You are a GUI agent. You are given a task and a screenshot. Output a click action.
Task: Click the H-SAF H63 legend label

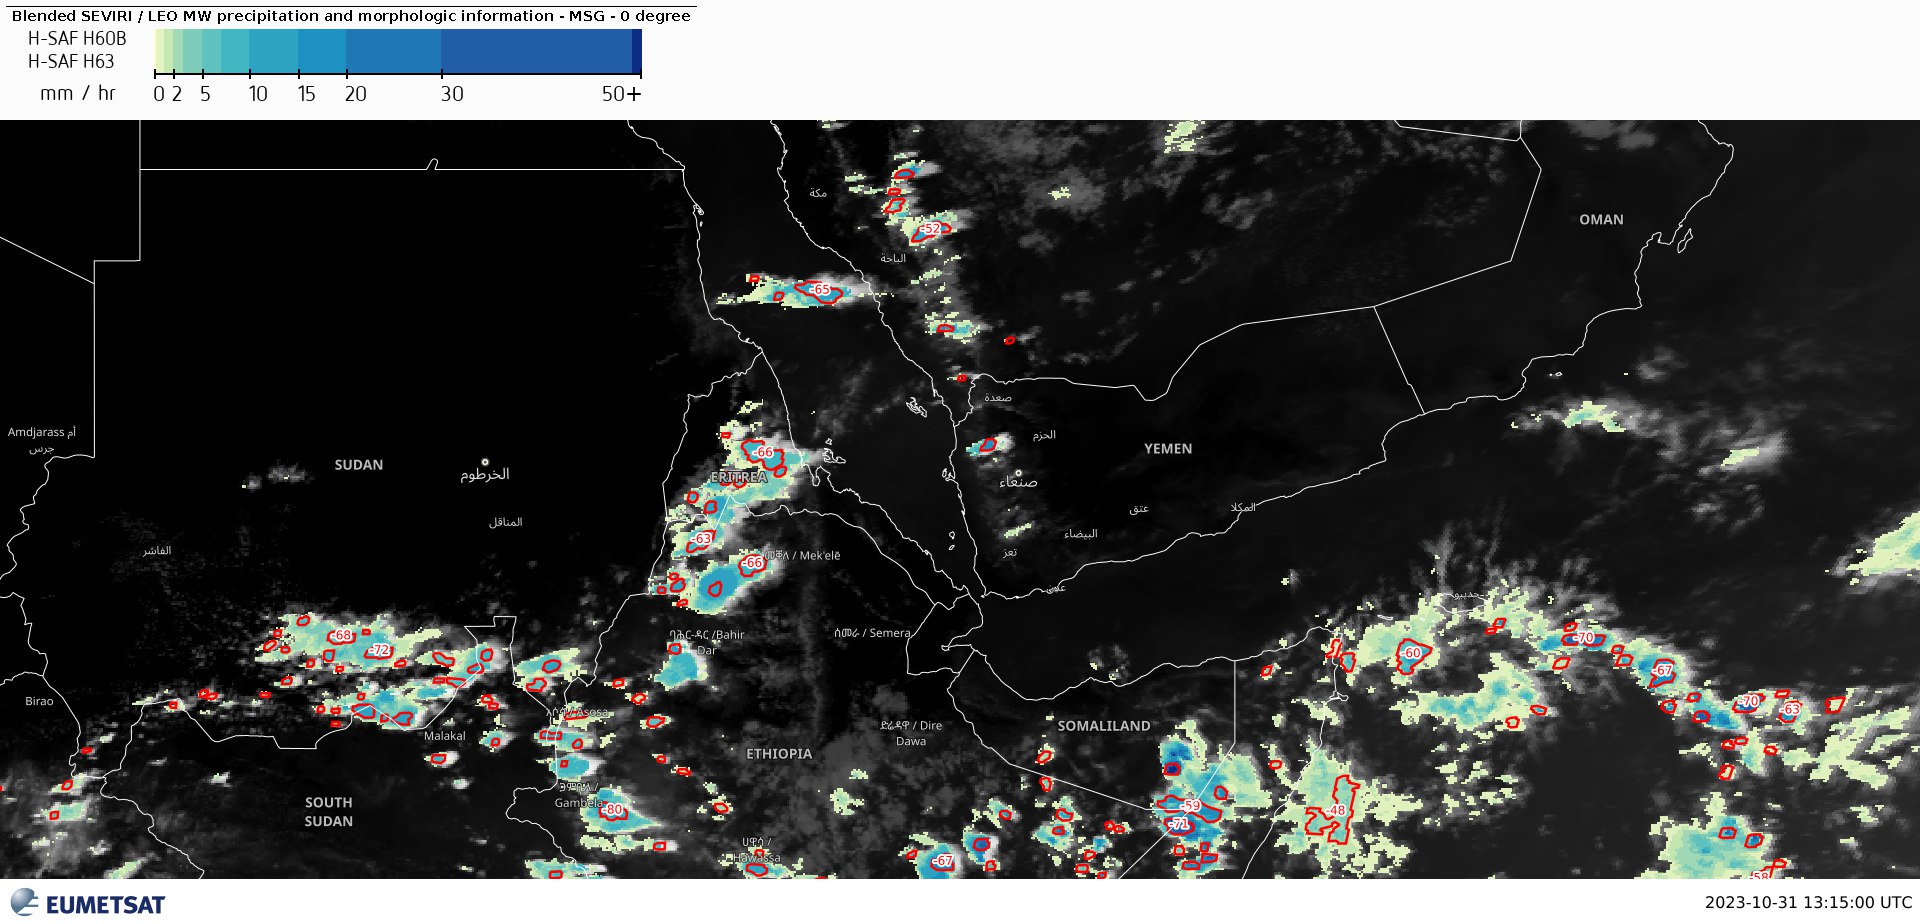tap(71, 62)
